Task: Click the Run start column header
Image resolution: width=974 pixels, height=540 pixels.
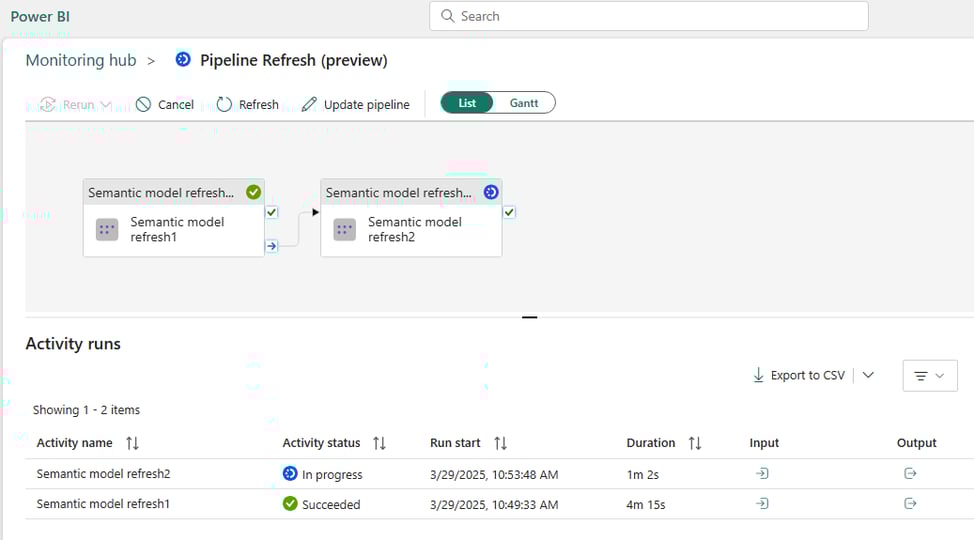Action: (x=455, y=443)
